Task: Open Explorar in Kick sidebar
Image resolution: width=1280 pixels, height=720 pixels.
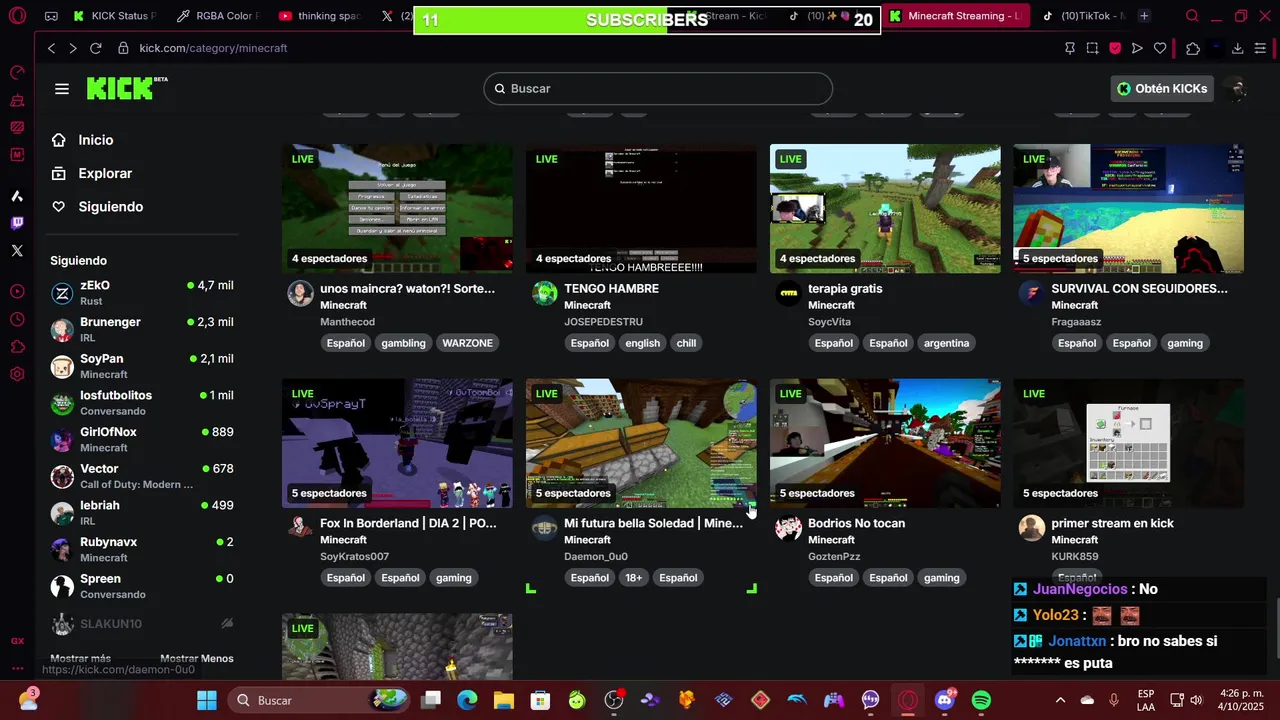Action: coord(105,173)
